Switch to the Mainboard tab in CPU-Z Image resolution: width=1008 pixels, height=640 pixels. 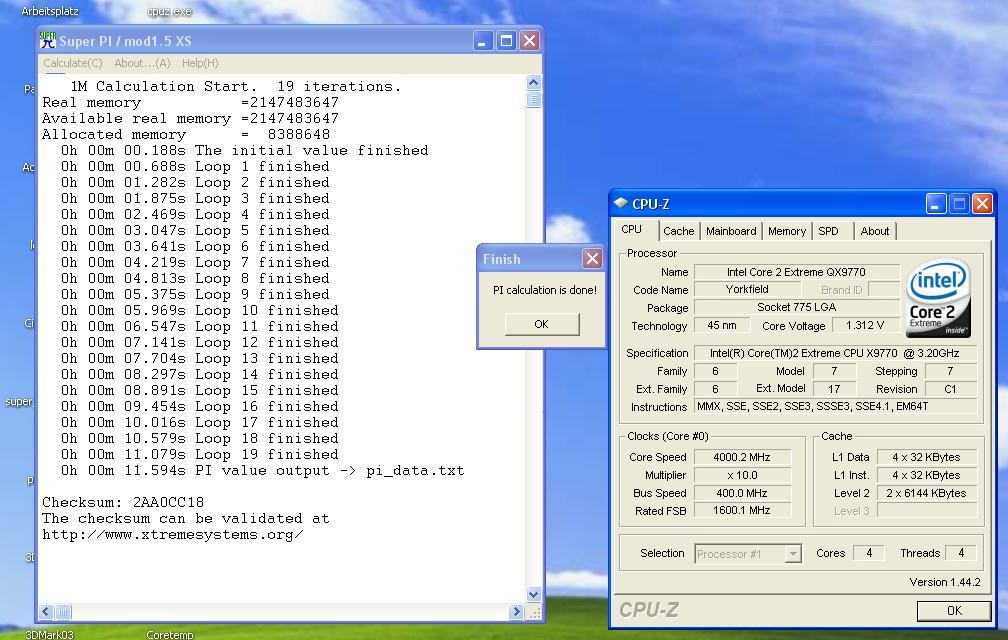pos(731,231)
